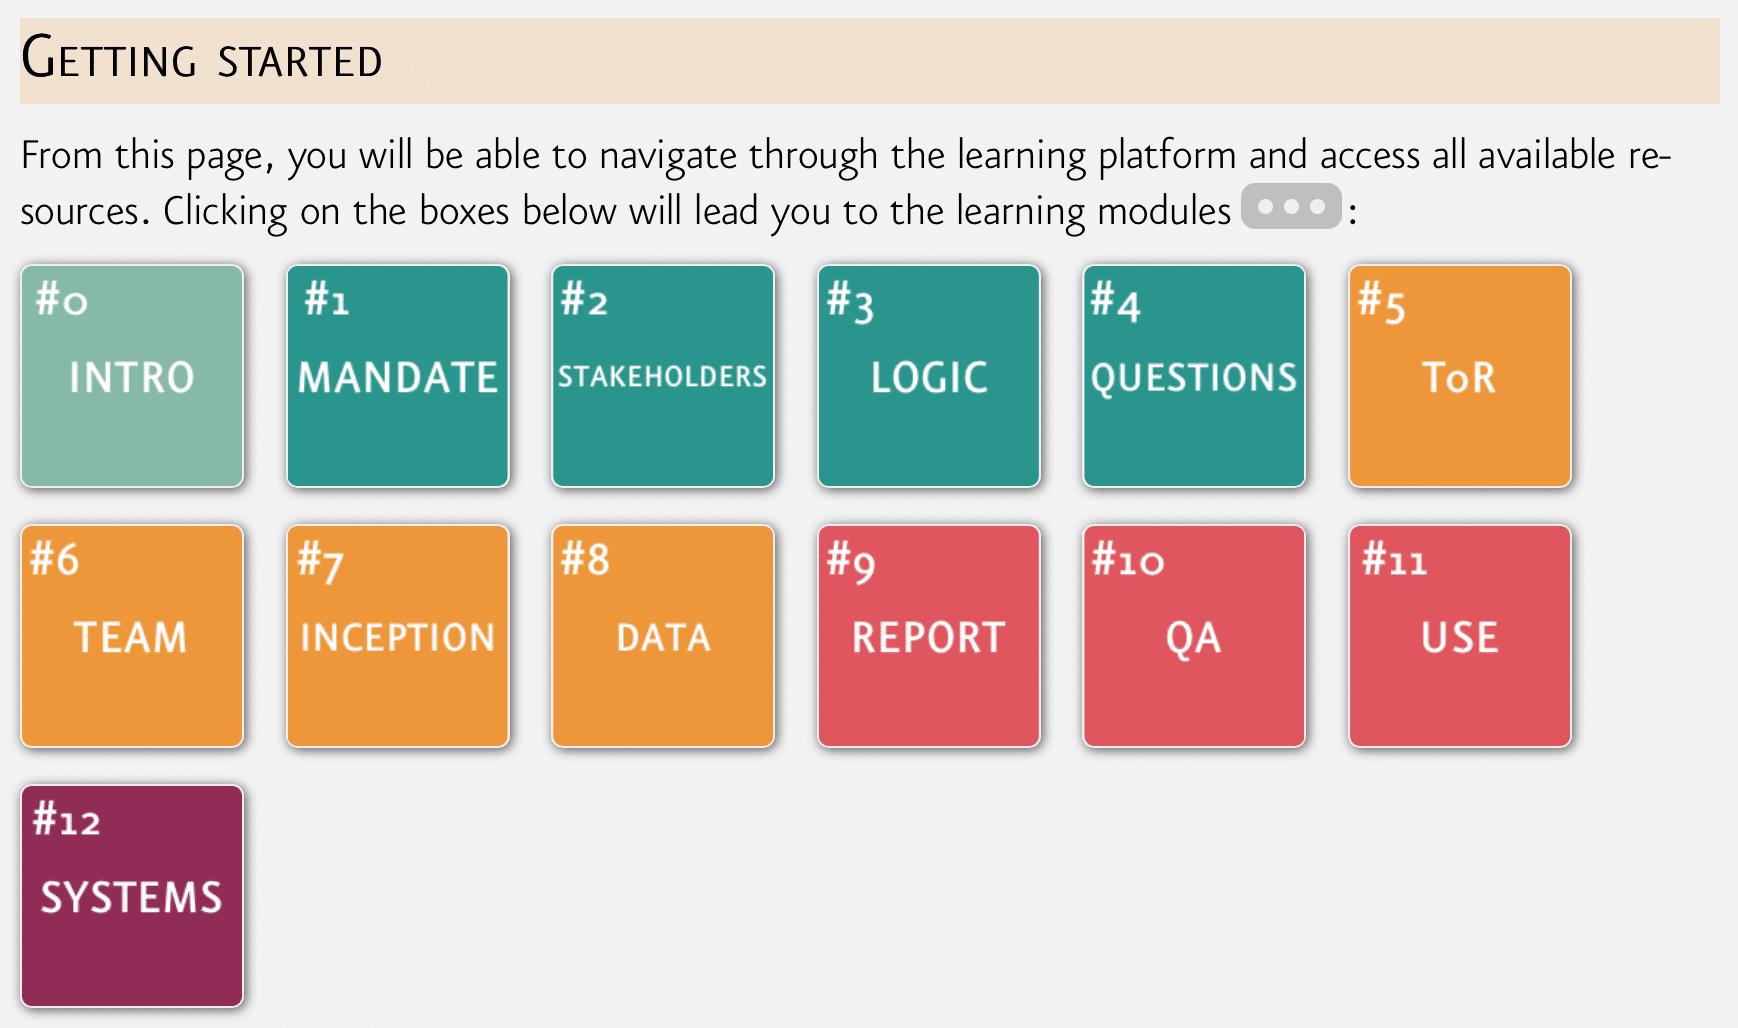This screenshot has height=1028, width=1738.
Task: Click the "#0" number label on INTRO
Action: pos(62,300)
